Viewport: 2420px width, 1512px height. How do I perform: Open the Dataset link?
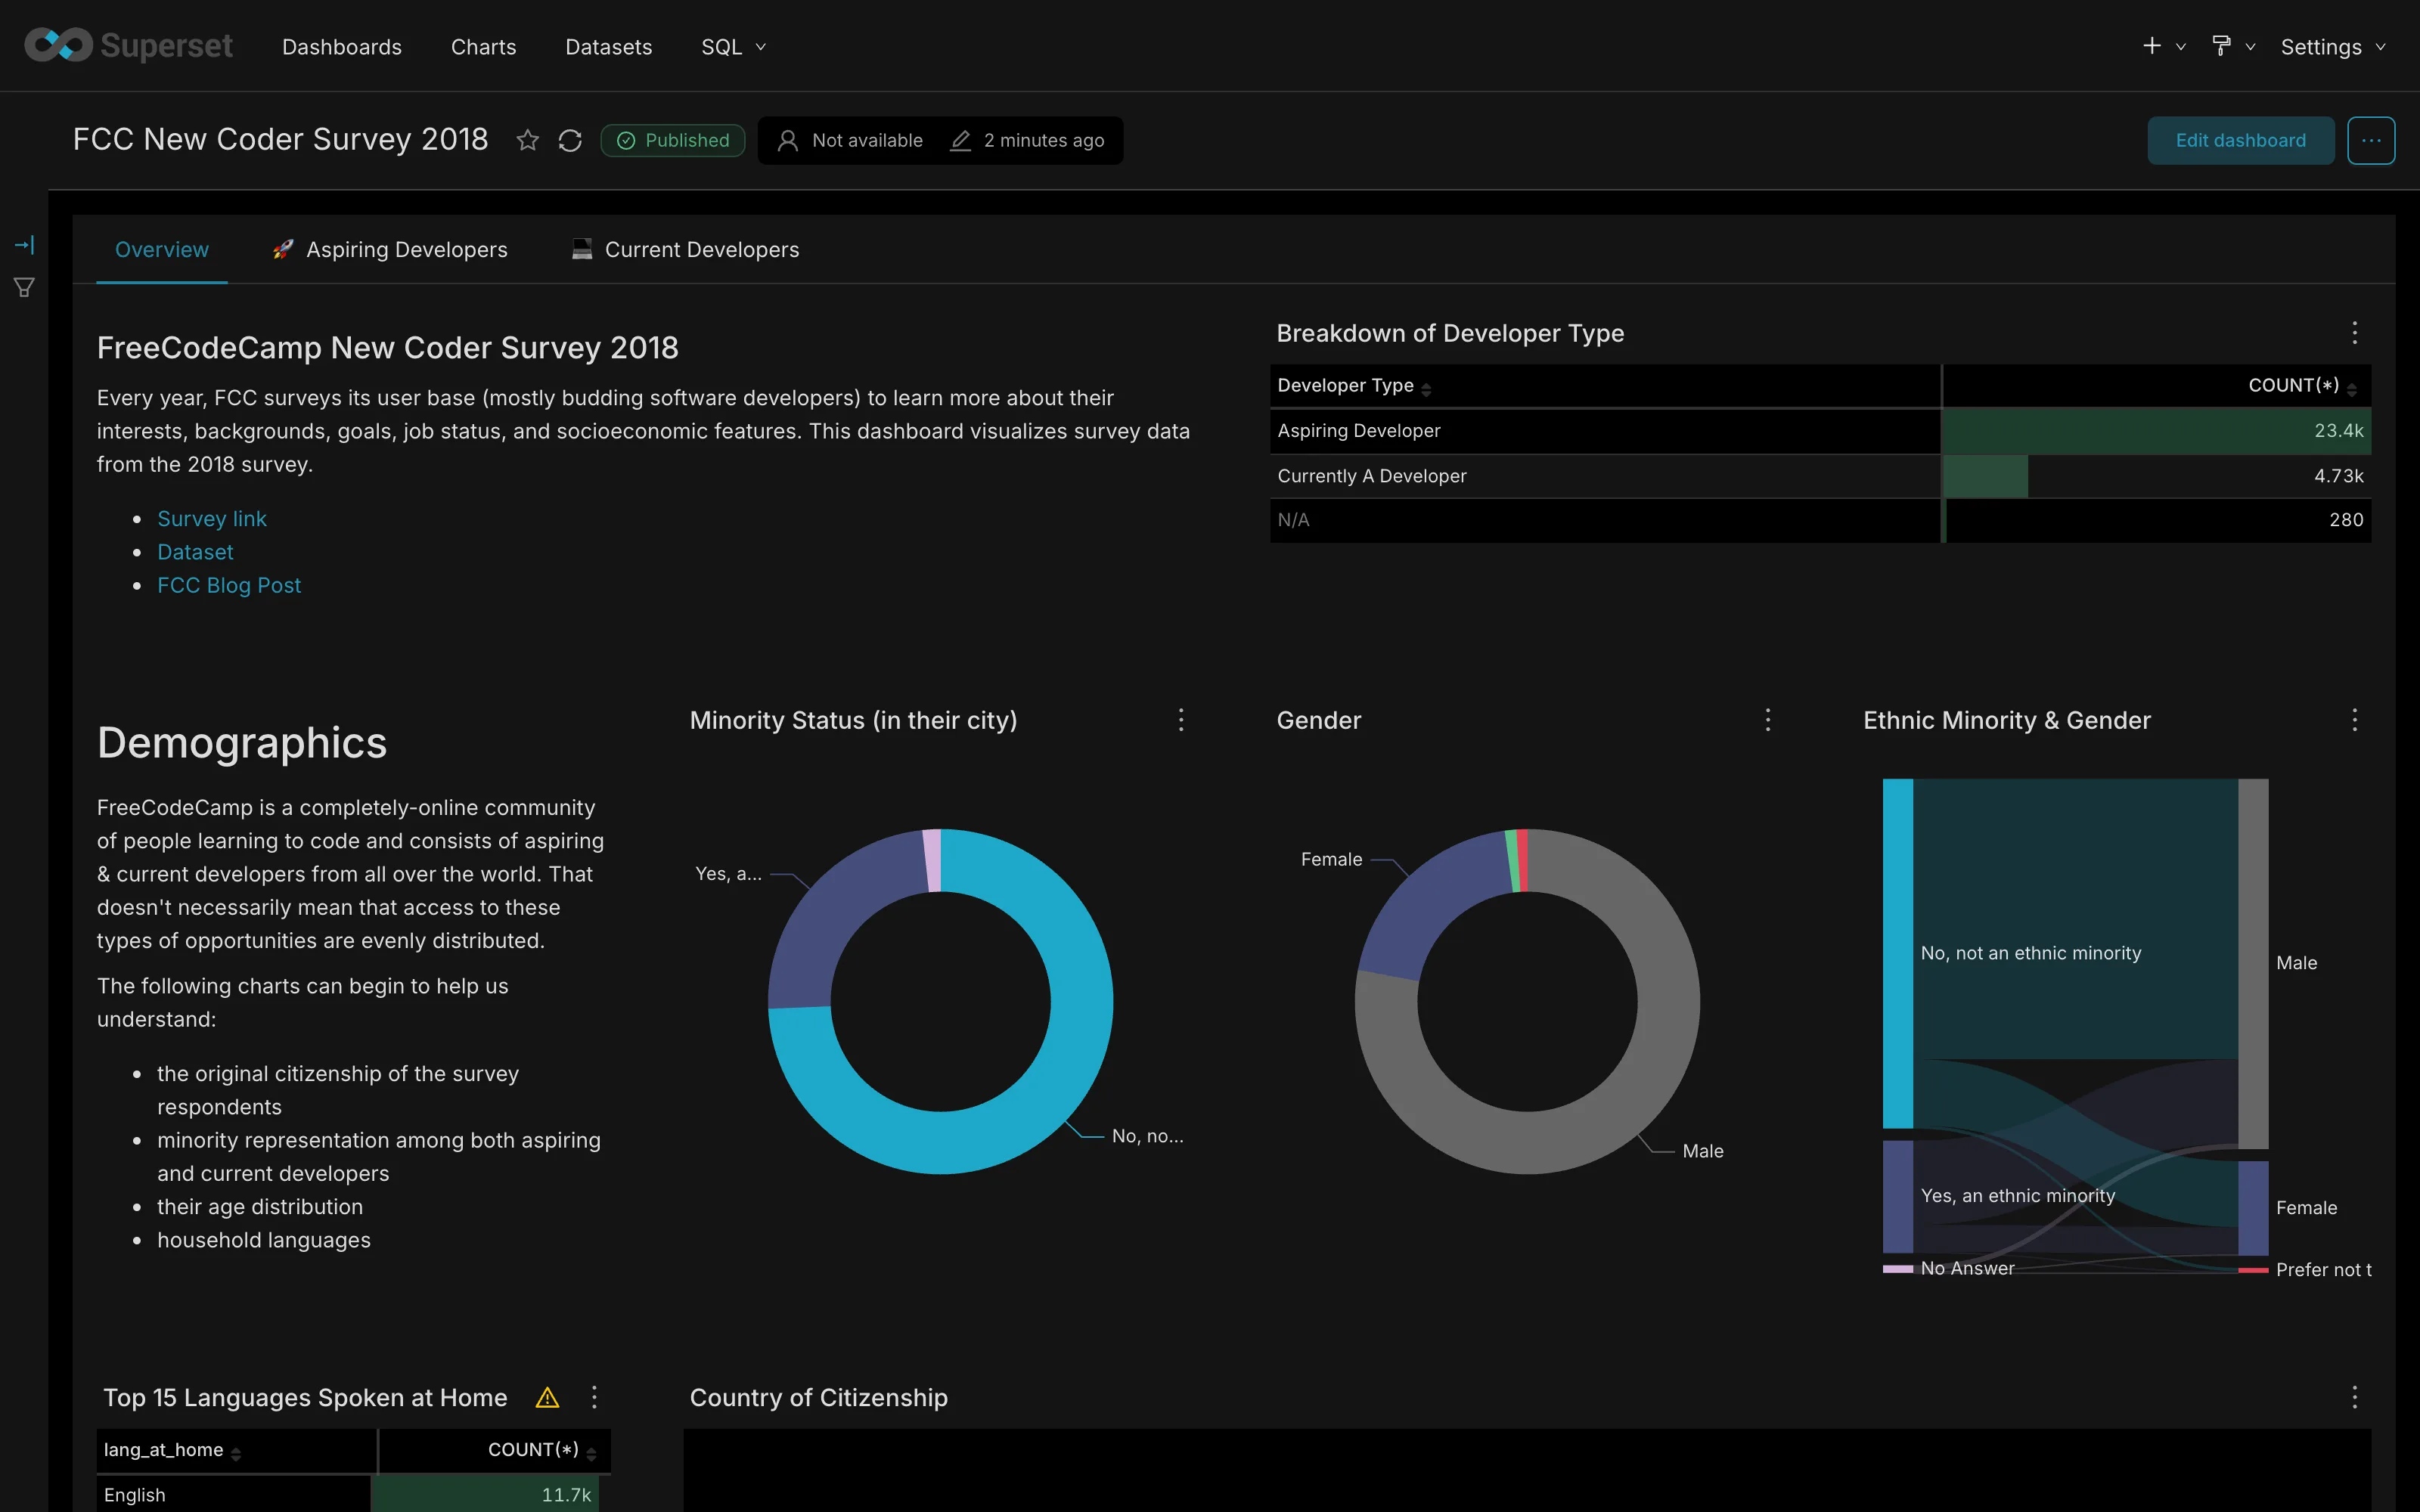(x=195, y=552)
